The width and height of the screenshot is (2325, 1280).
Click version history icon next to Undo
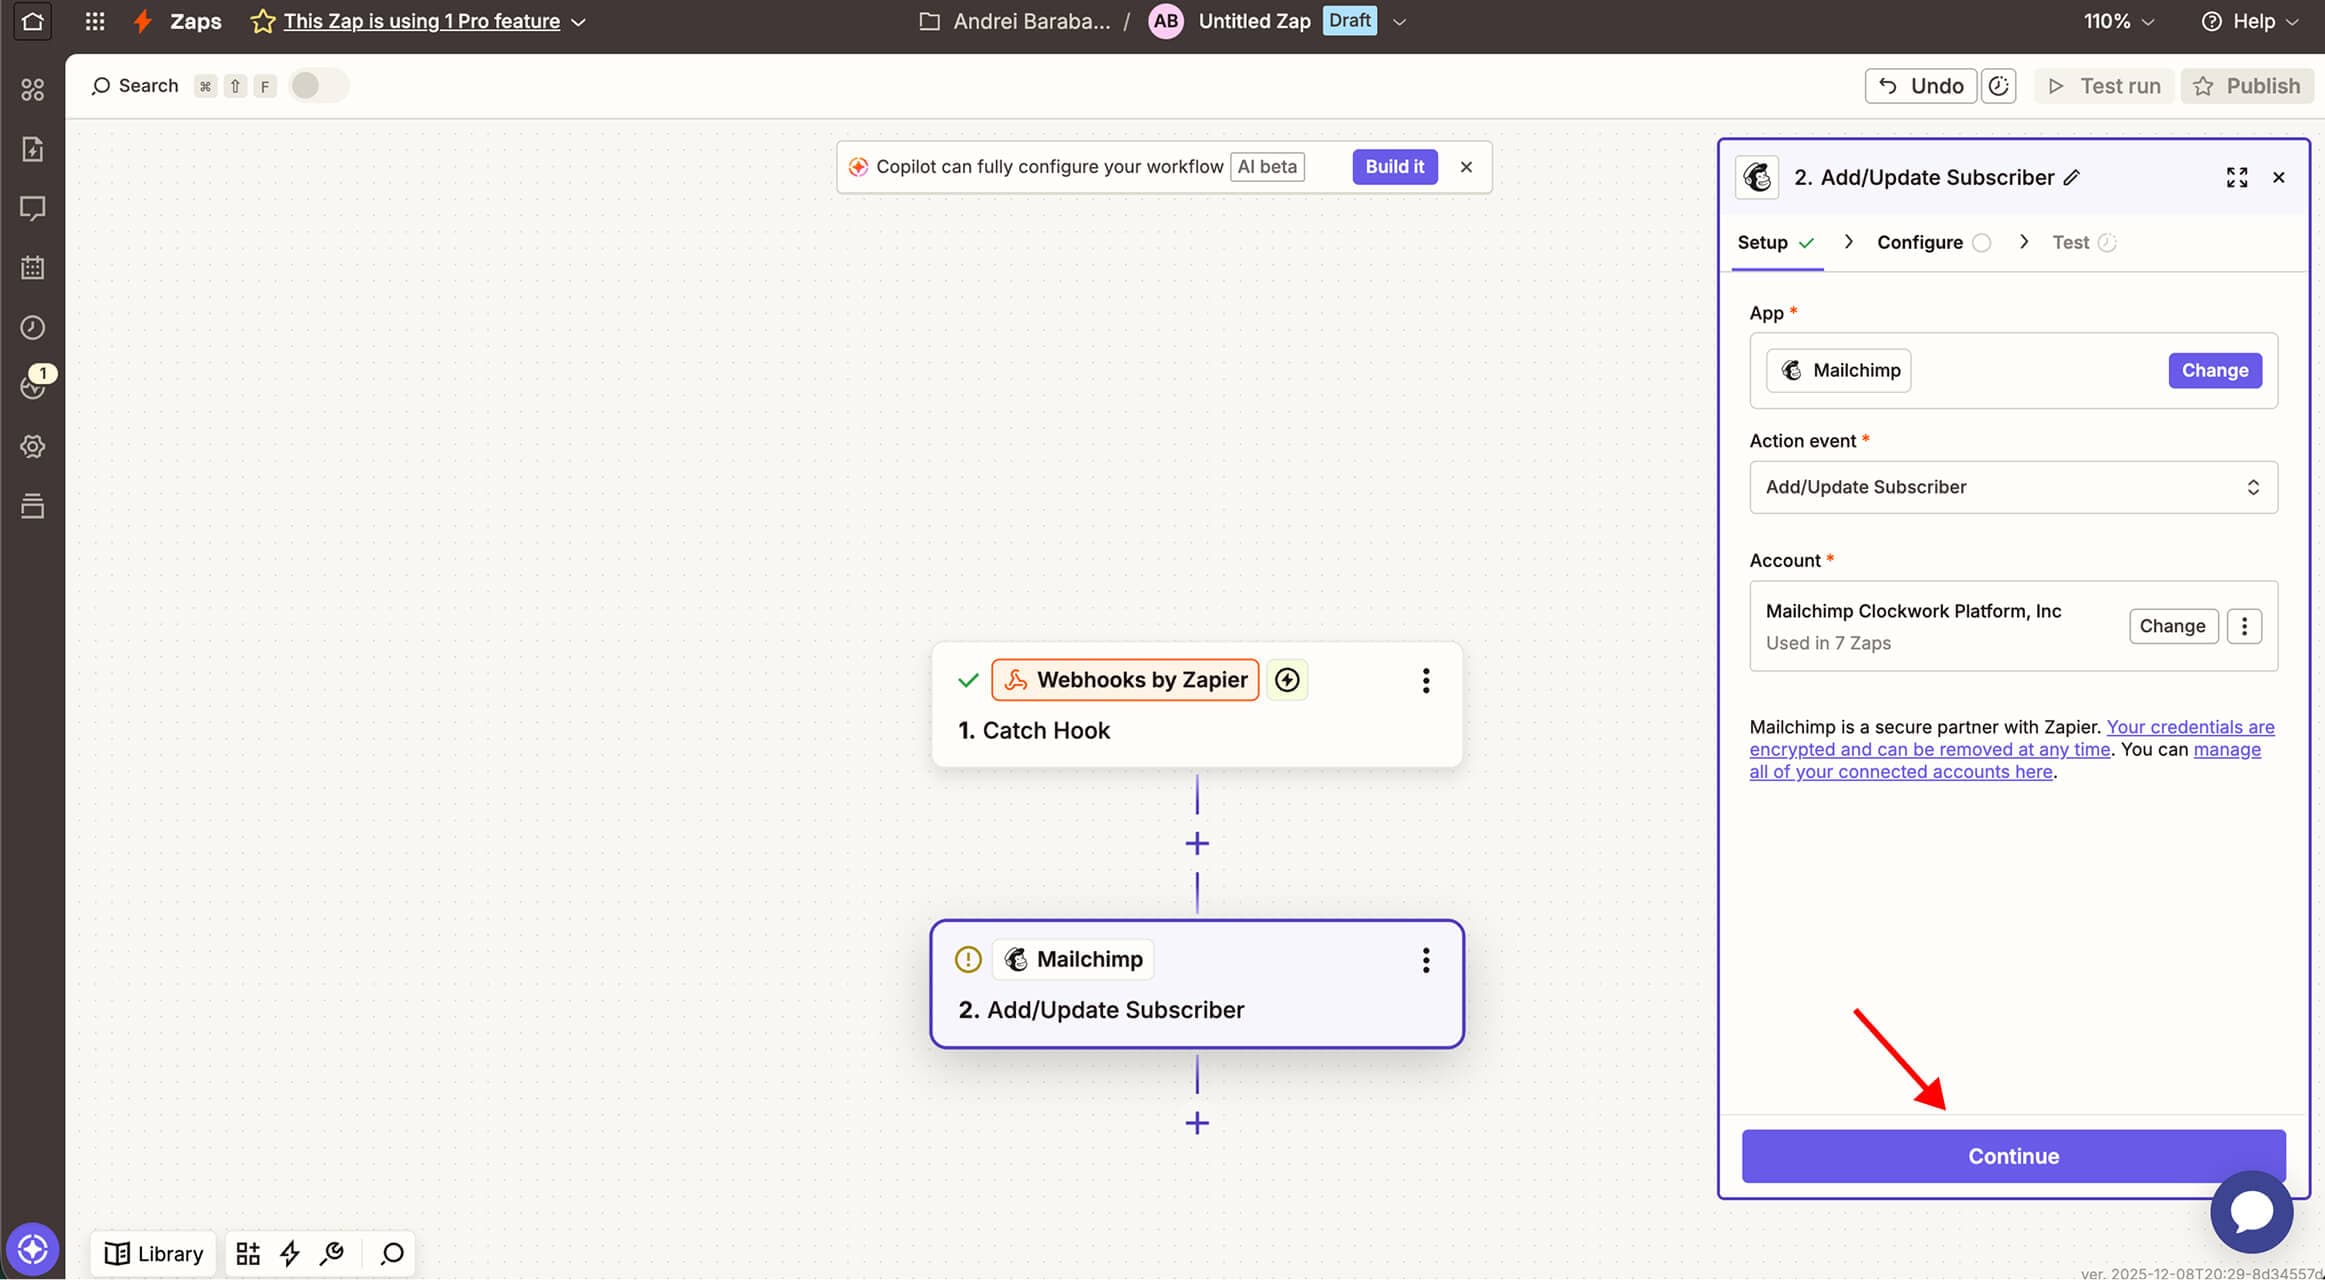pos(1998,86)
